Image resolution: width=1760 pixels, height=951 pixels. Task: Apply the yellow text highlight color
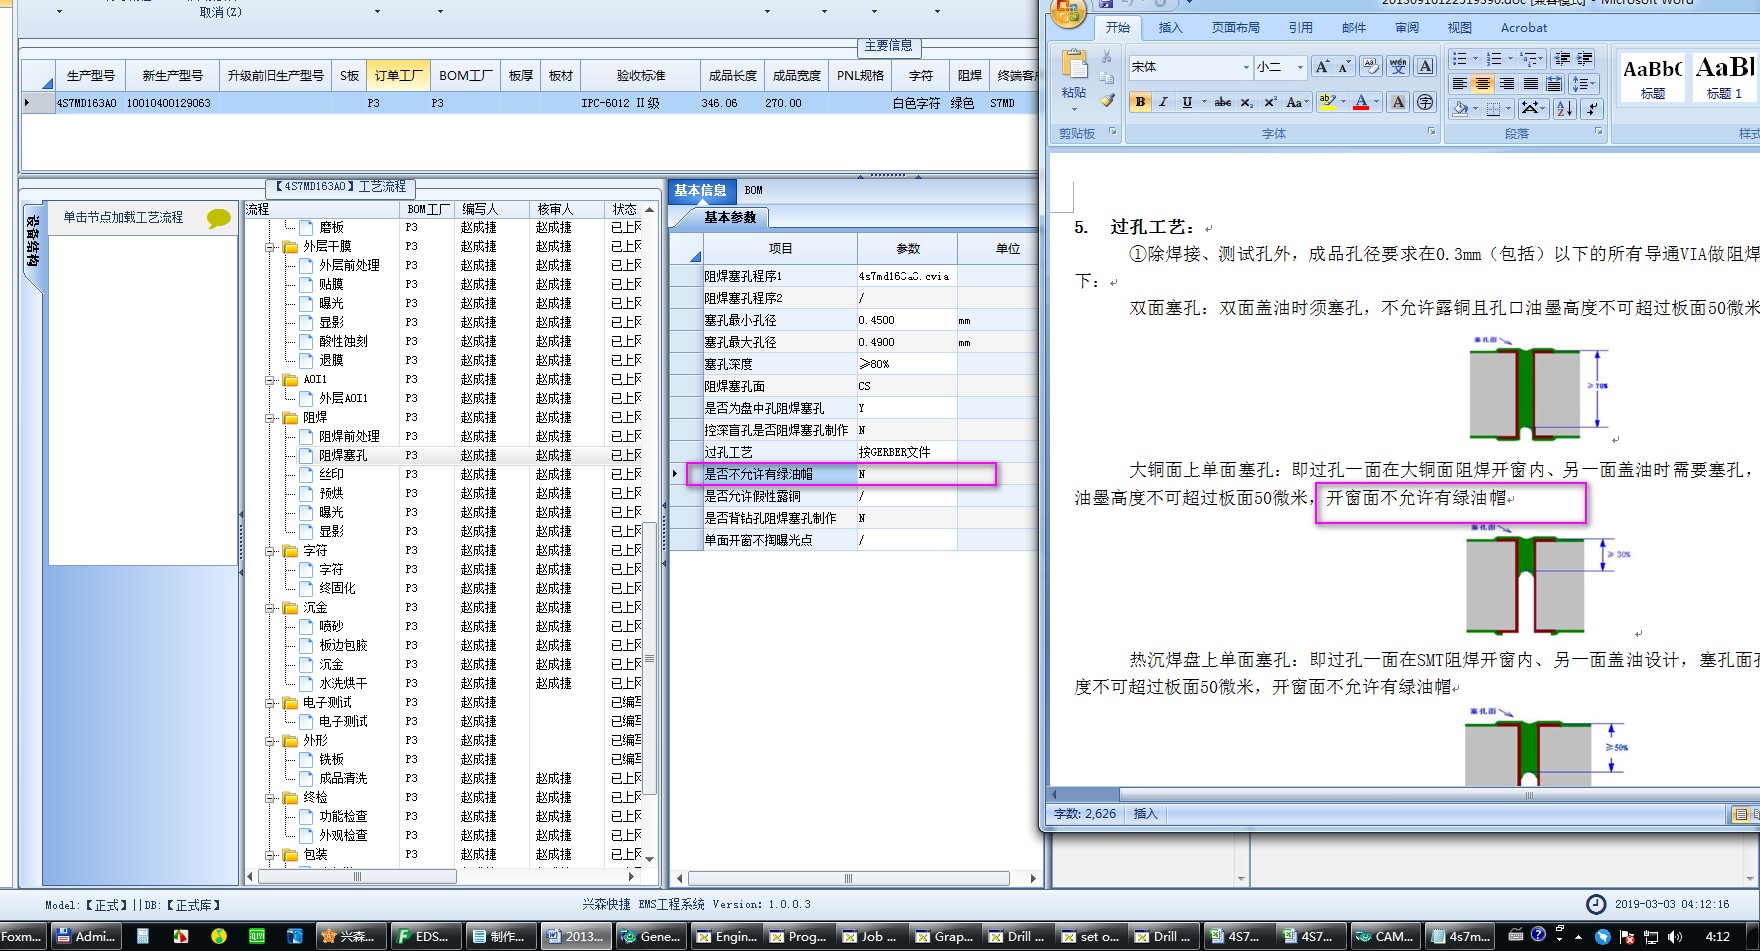(x=1327, y=102)
